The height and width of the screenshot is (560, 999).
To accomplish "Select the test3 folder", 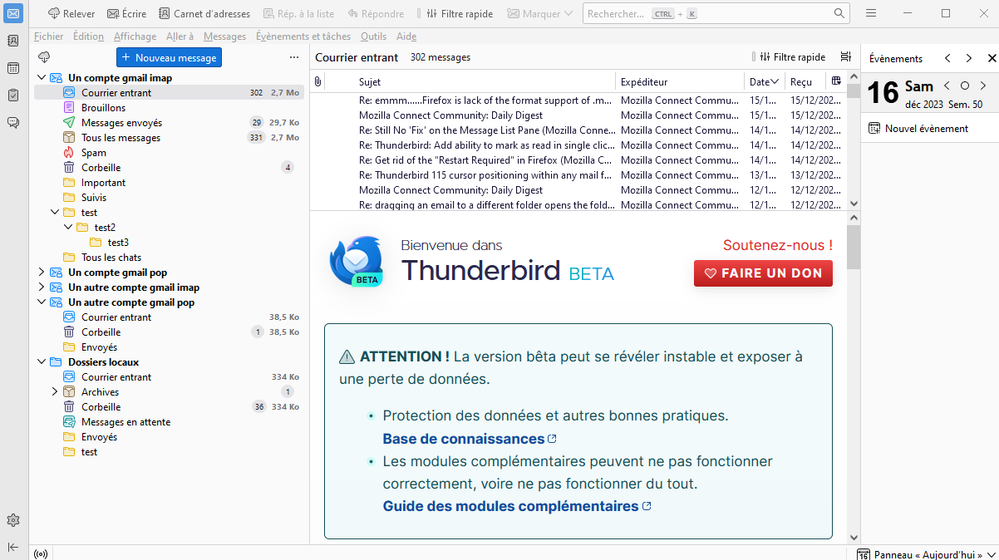I will click(169, 242).
